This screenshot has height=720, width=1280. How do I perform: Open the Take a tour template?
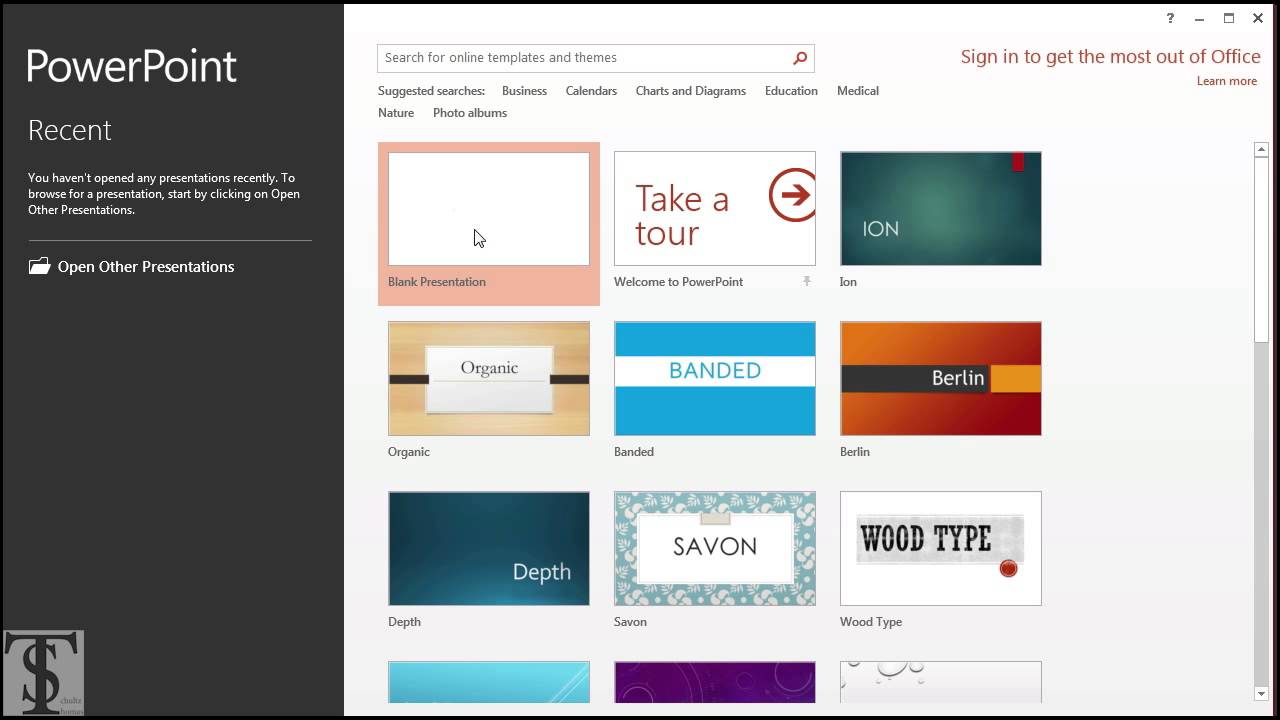click(x=715, y=209)
